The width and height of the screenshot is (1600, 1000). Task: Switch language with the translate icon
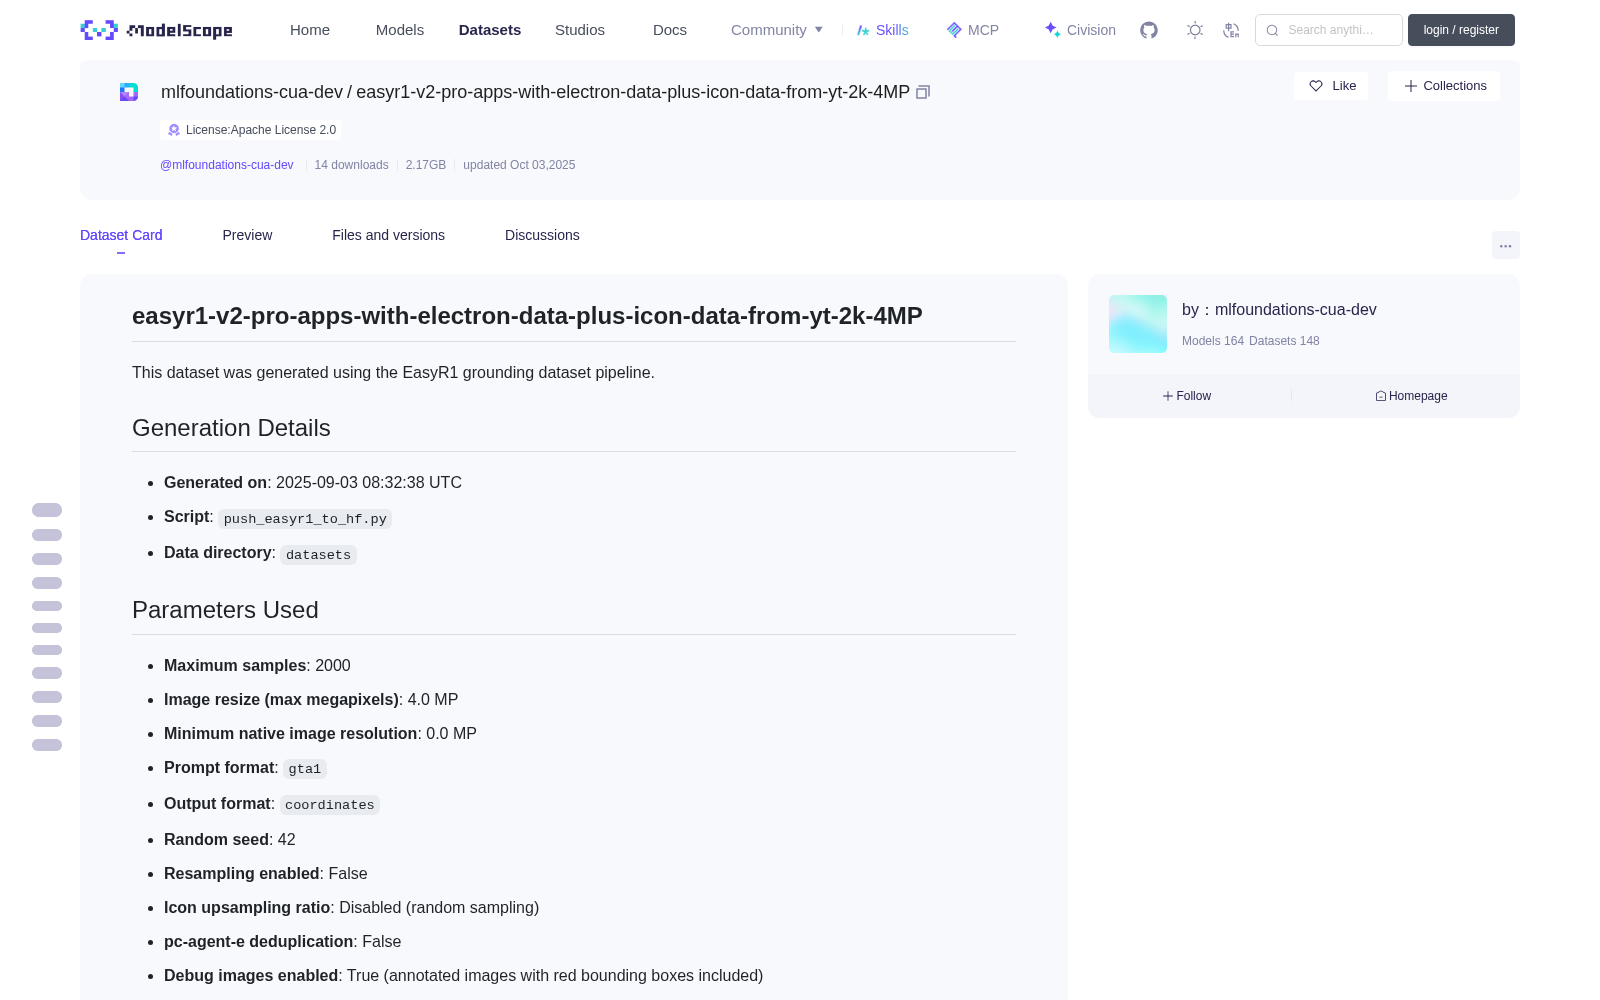click(x=1231, y=30)
